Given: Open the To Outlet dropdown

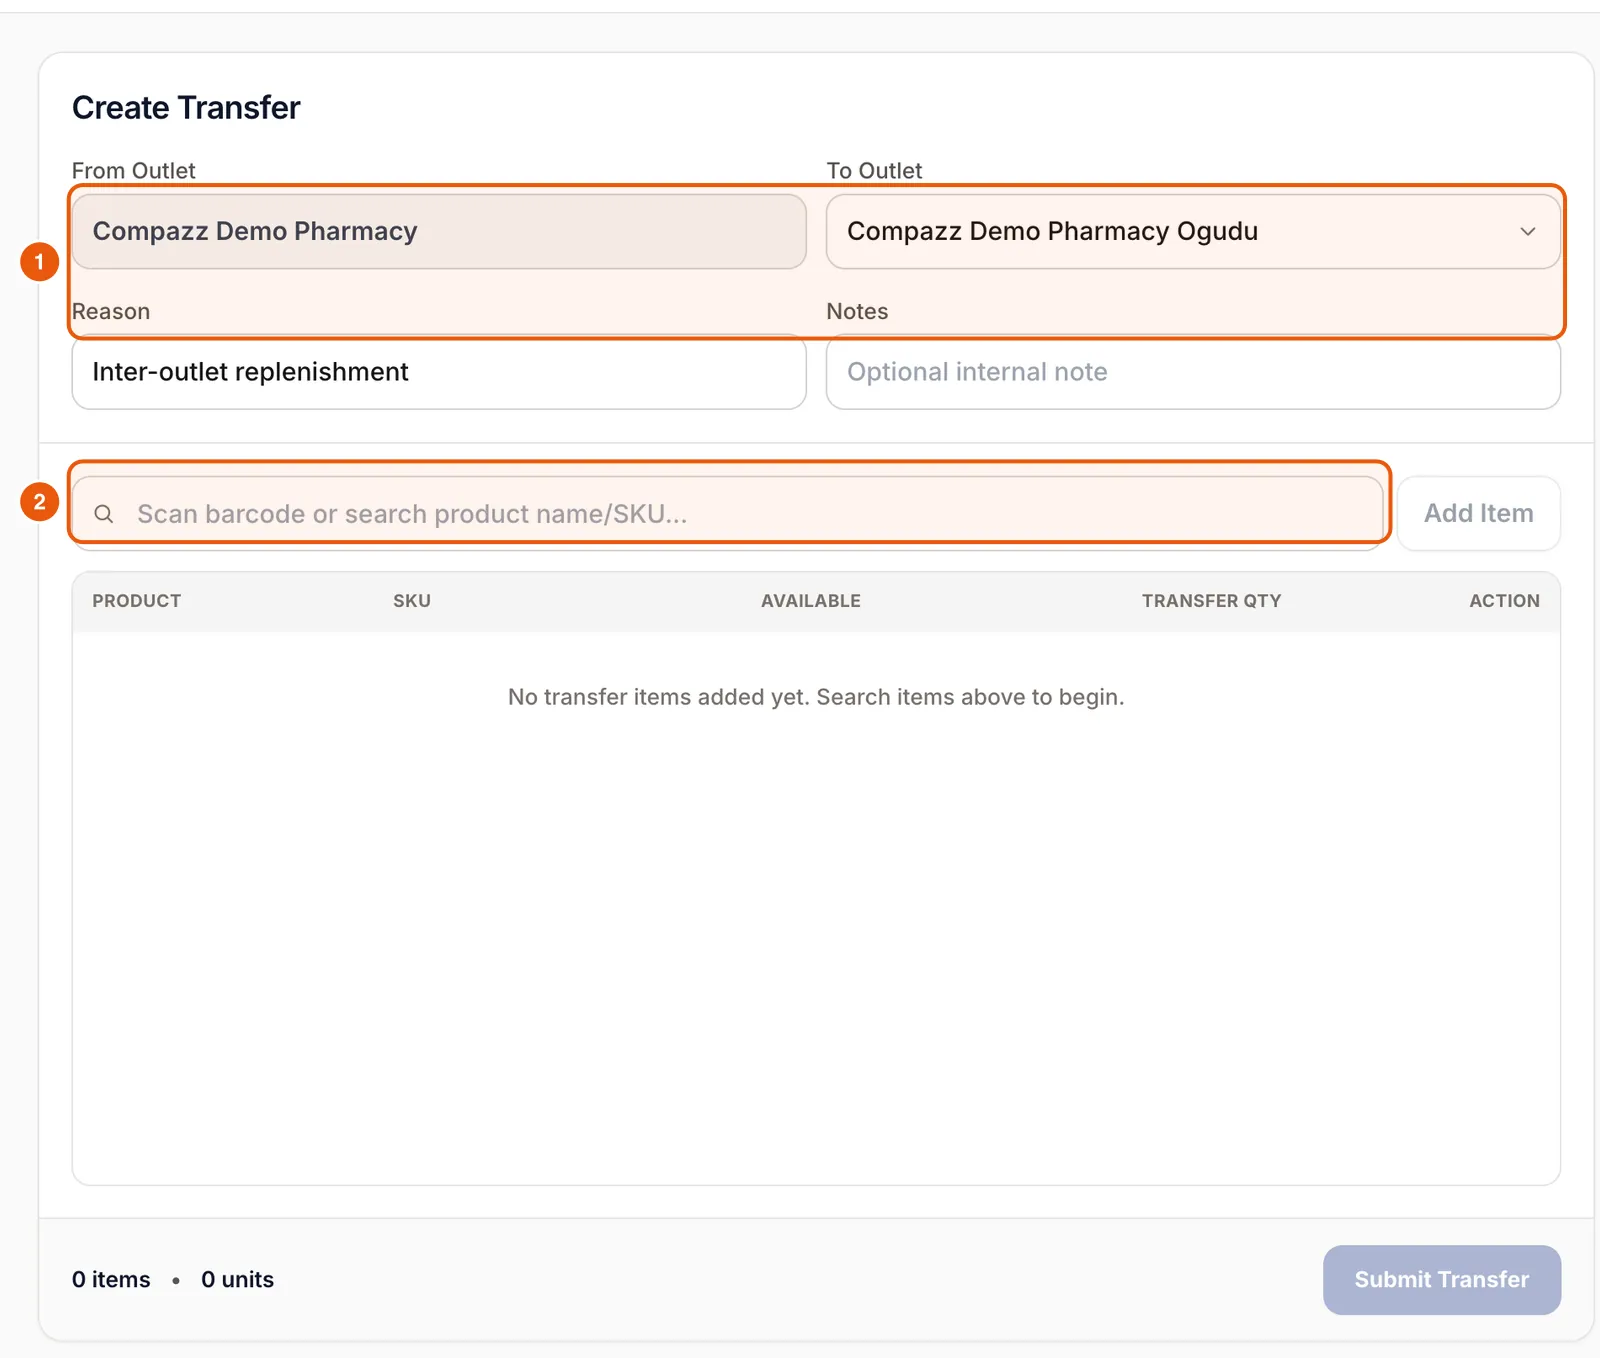Looking at the screenshot, I should pyautogui.click(x=1193, y=231).
